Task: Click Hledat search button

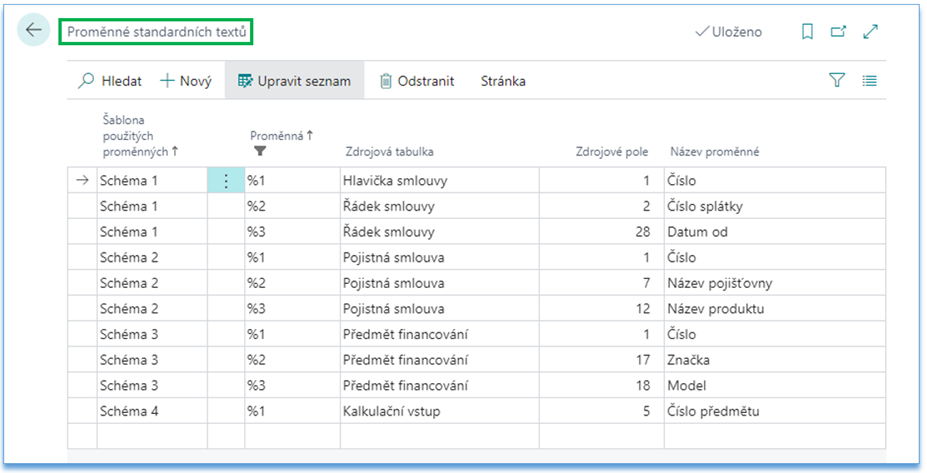Action: point(111,81)
